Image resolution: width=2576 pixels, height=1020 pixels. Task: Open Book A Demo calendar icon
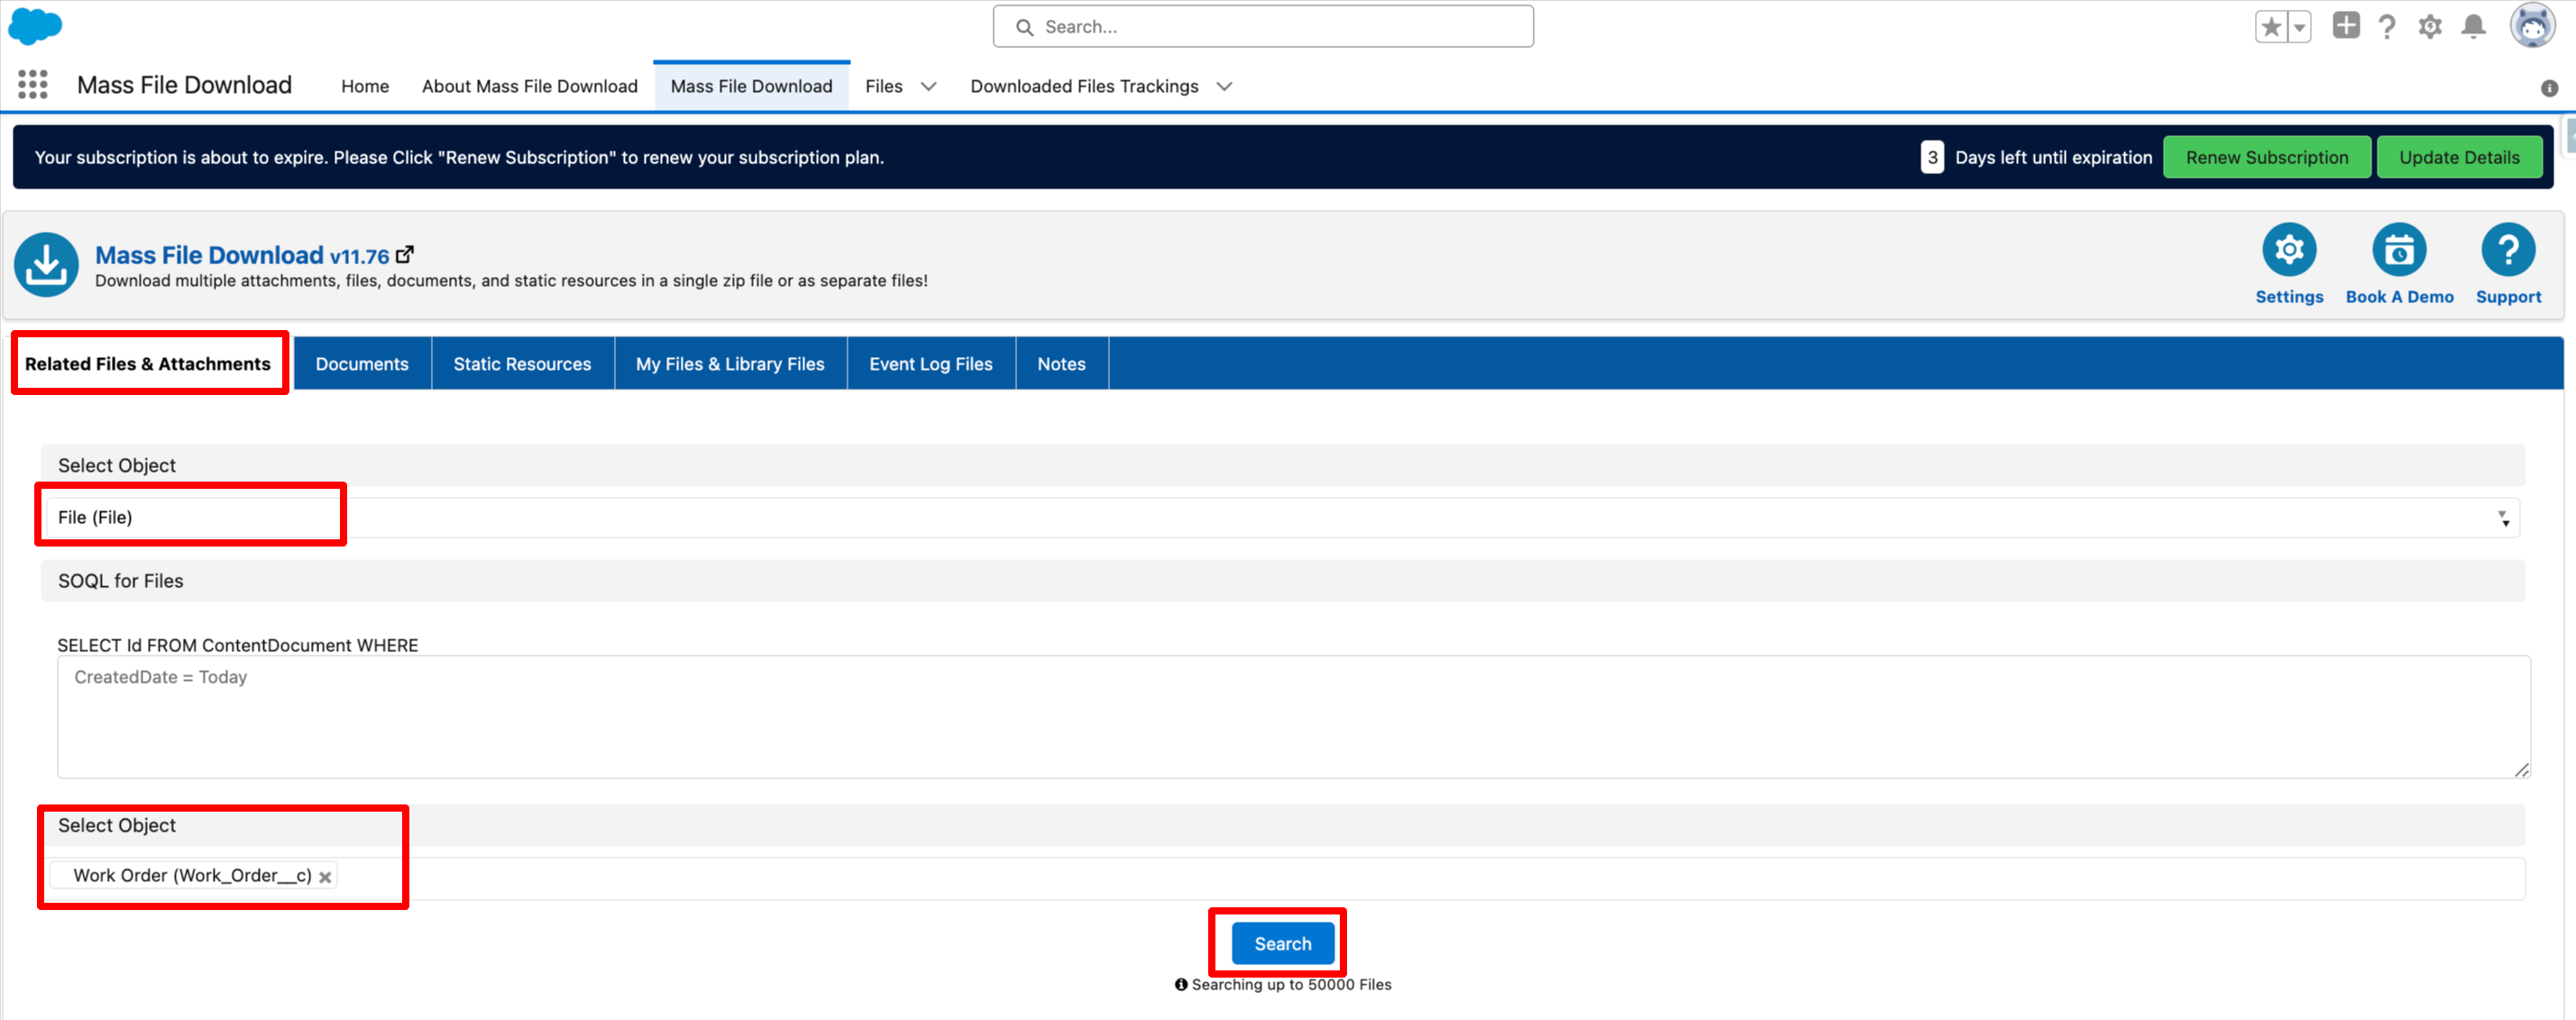click(2398, 250)
